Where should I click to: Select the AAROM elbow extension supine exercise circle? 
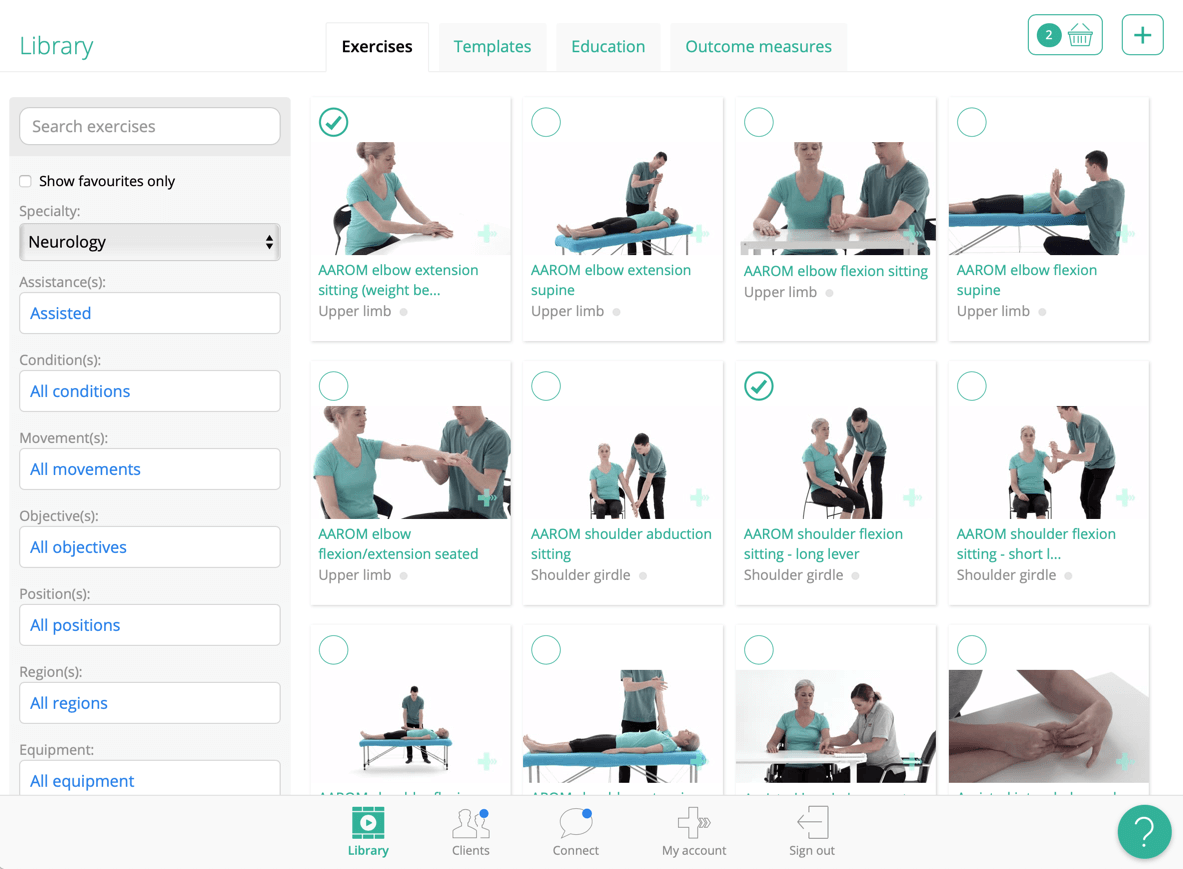click(546, 122)
